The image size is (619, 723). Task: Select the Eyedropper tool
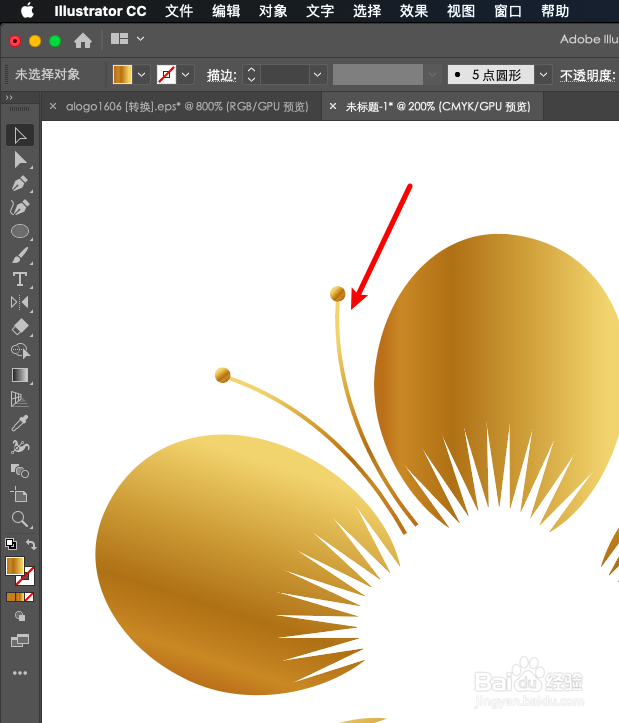[20, 423]
